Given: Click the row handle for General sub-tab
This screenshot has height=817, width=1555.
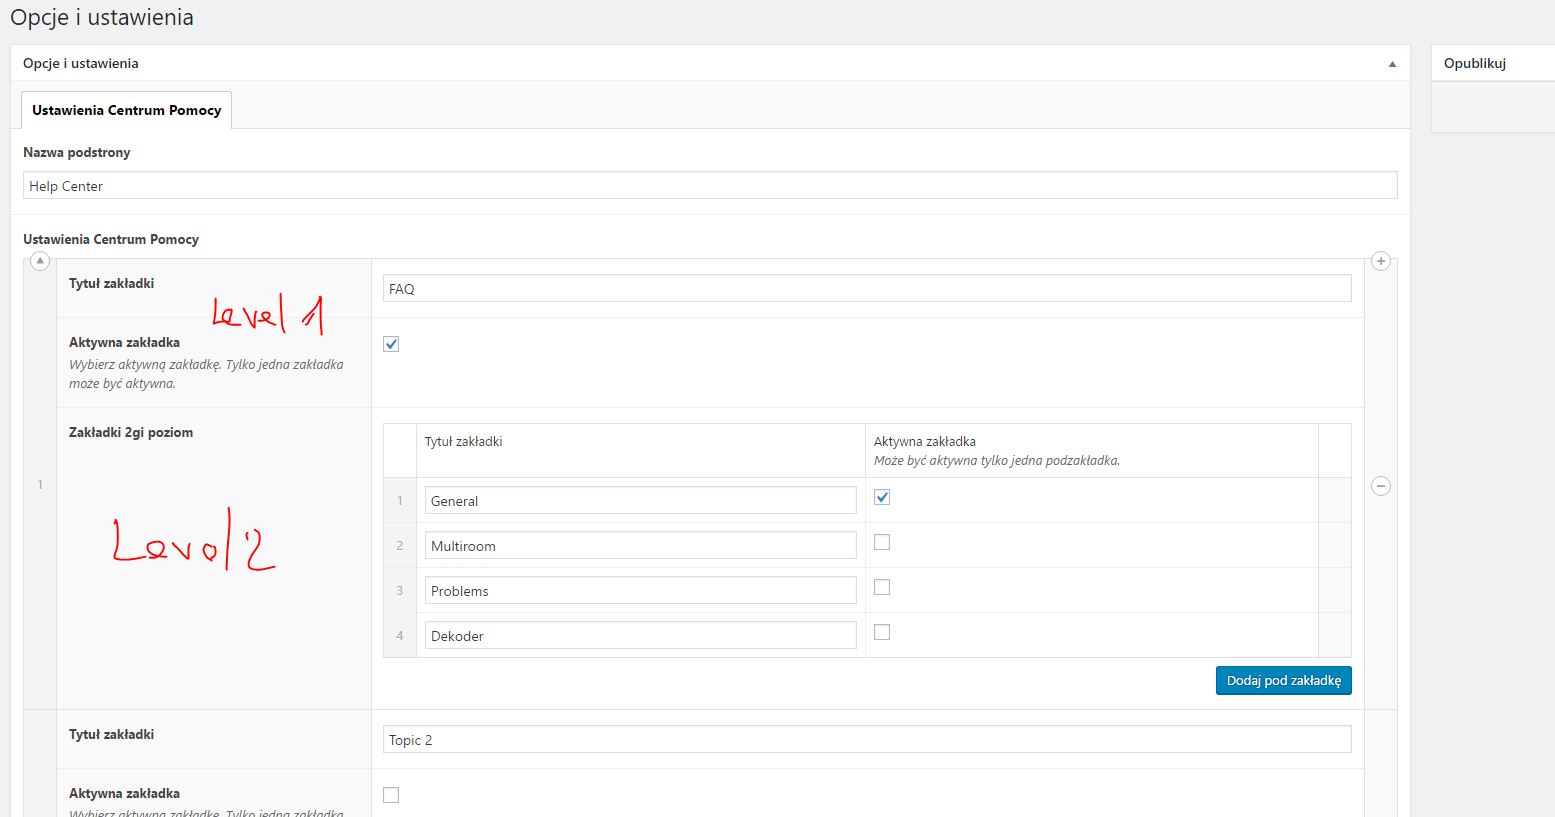Looking at the screenshot, I should pyautogui.click(x=399, y=500).
